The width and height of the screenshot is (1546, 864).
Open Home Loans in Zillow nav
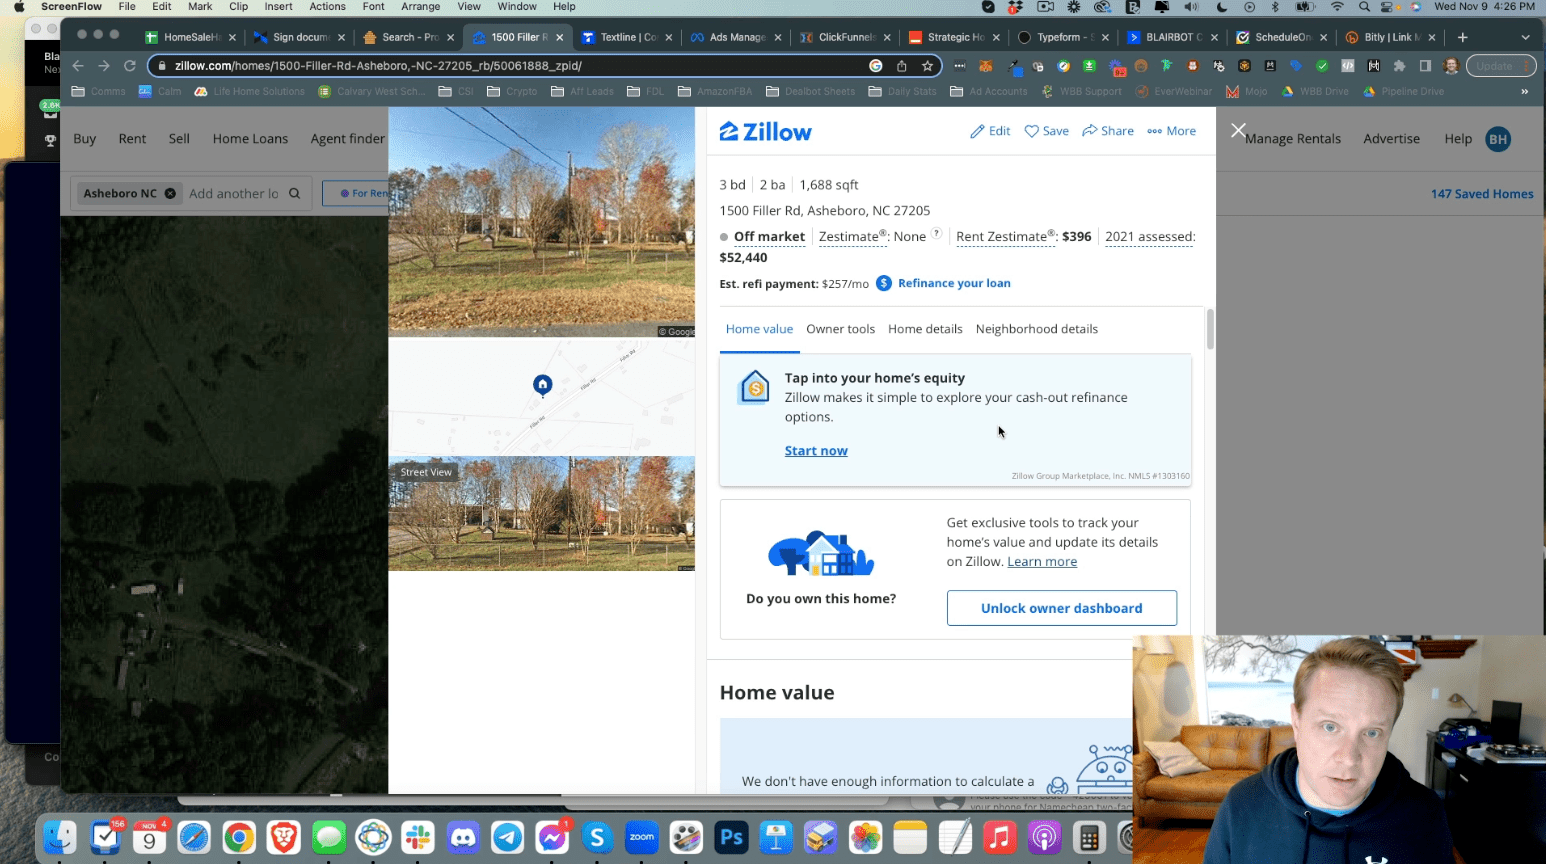(x=250, y=139)
